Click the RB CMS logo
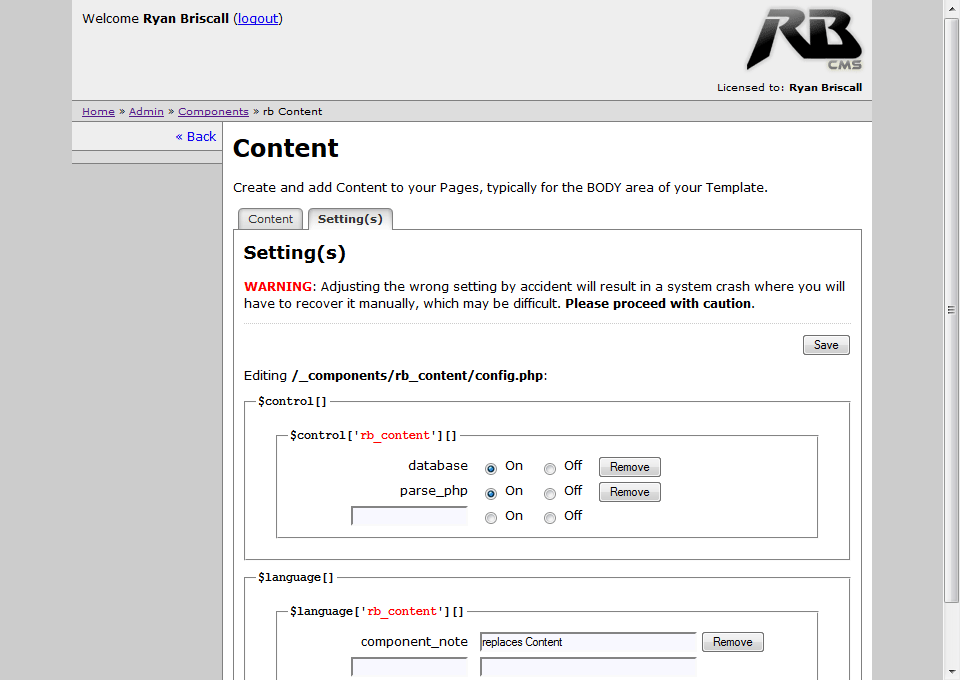 click(x=803, y=40)
